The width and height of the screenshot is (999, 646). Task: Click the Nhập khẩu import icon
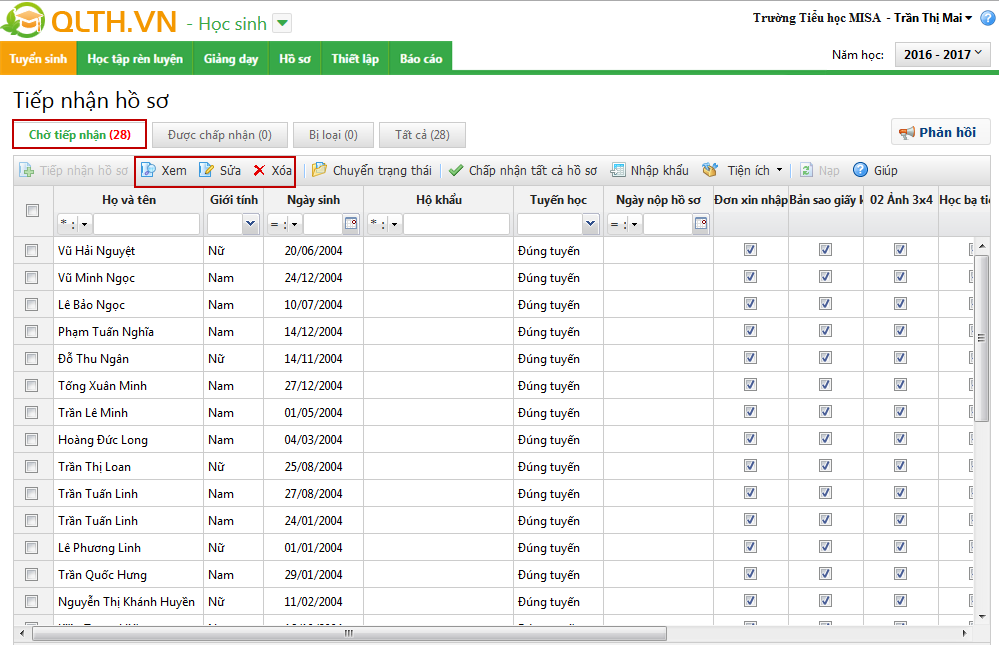[x=618, y=170]
